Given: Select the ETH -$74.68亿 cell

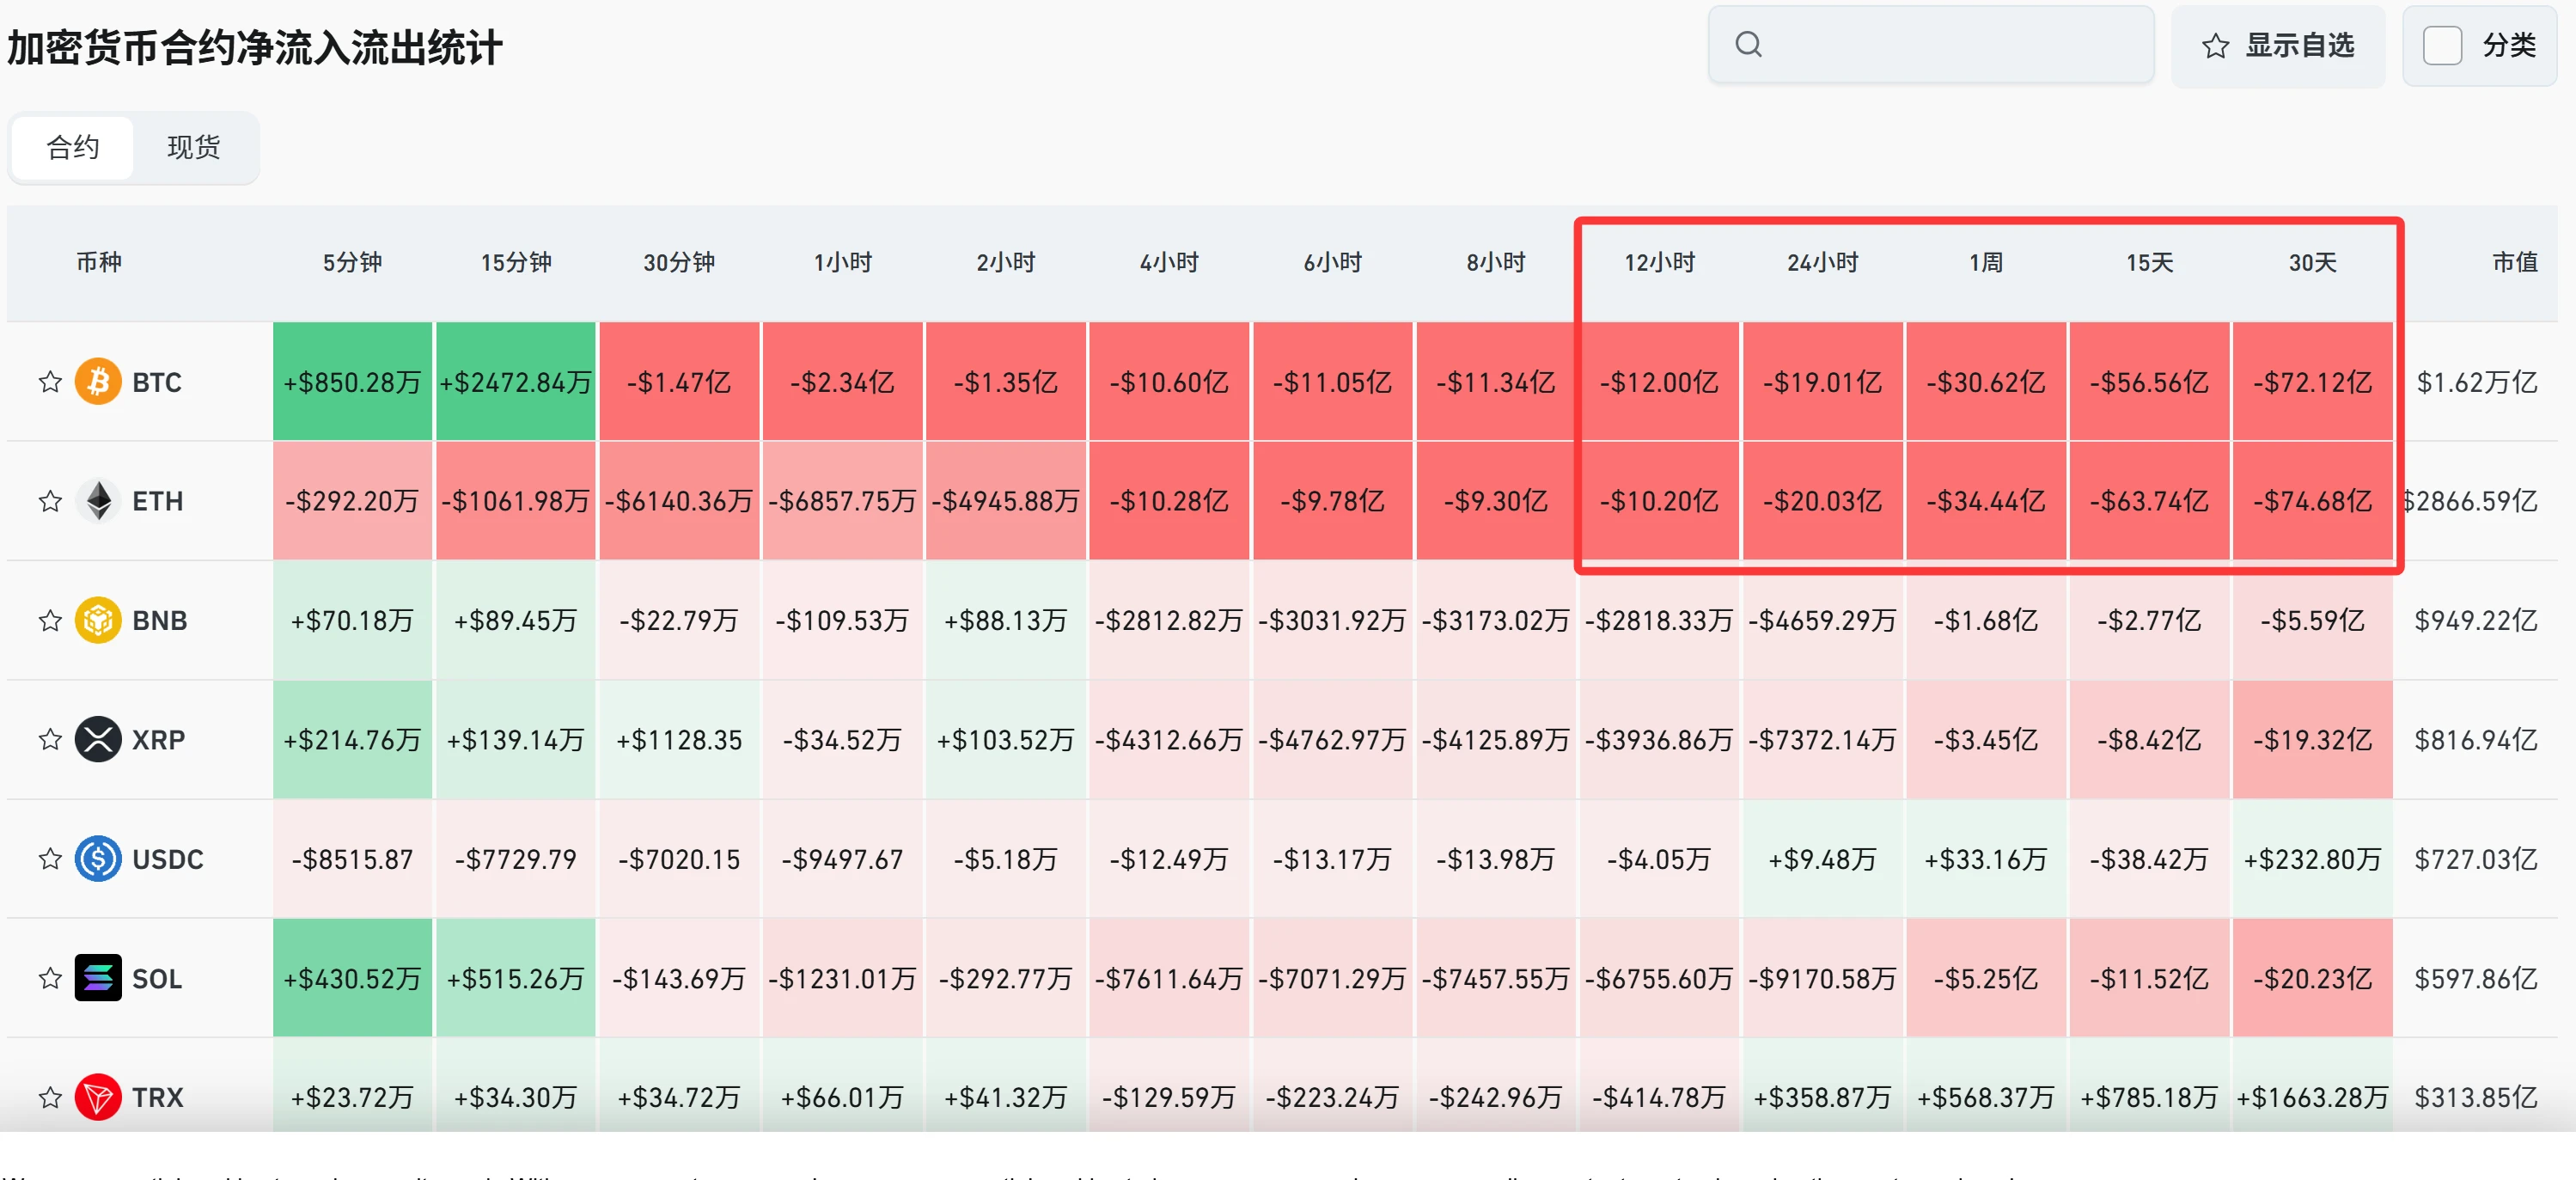Looking at the screenshot, I should 2313,501.
